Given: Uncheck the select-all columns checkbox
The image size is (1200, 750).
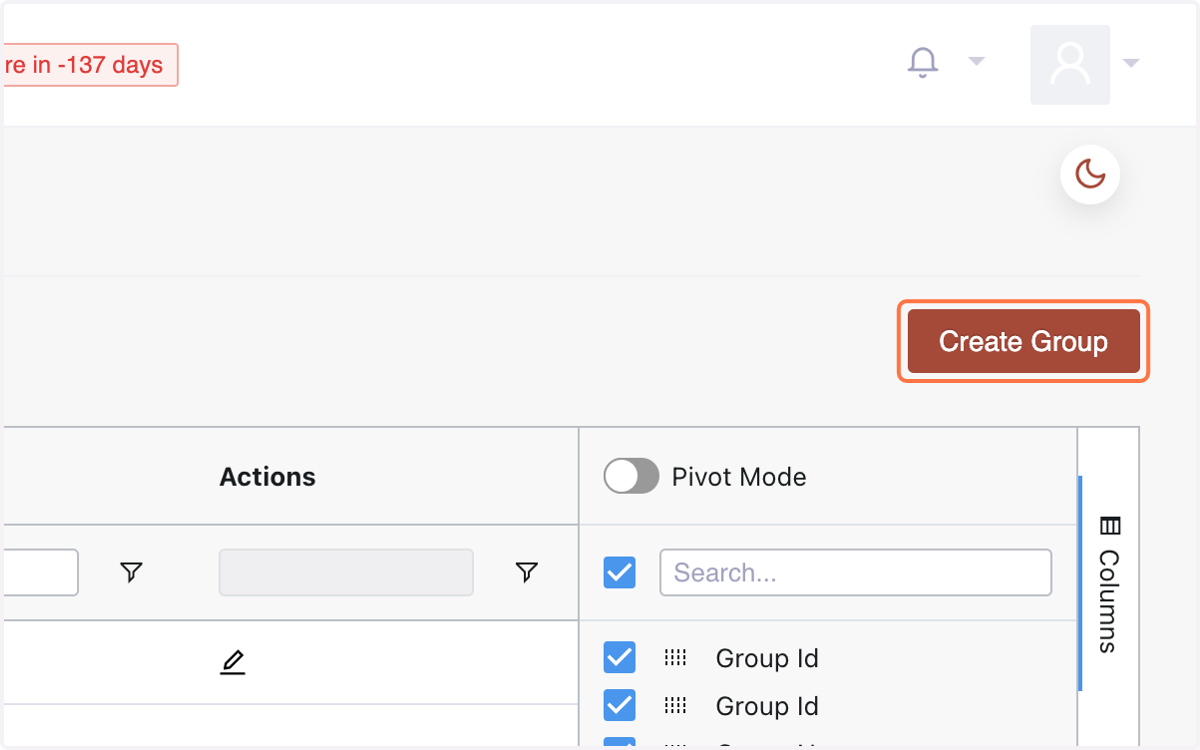Looking at the screenshot, I should click(x=620, y=572).
